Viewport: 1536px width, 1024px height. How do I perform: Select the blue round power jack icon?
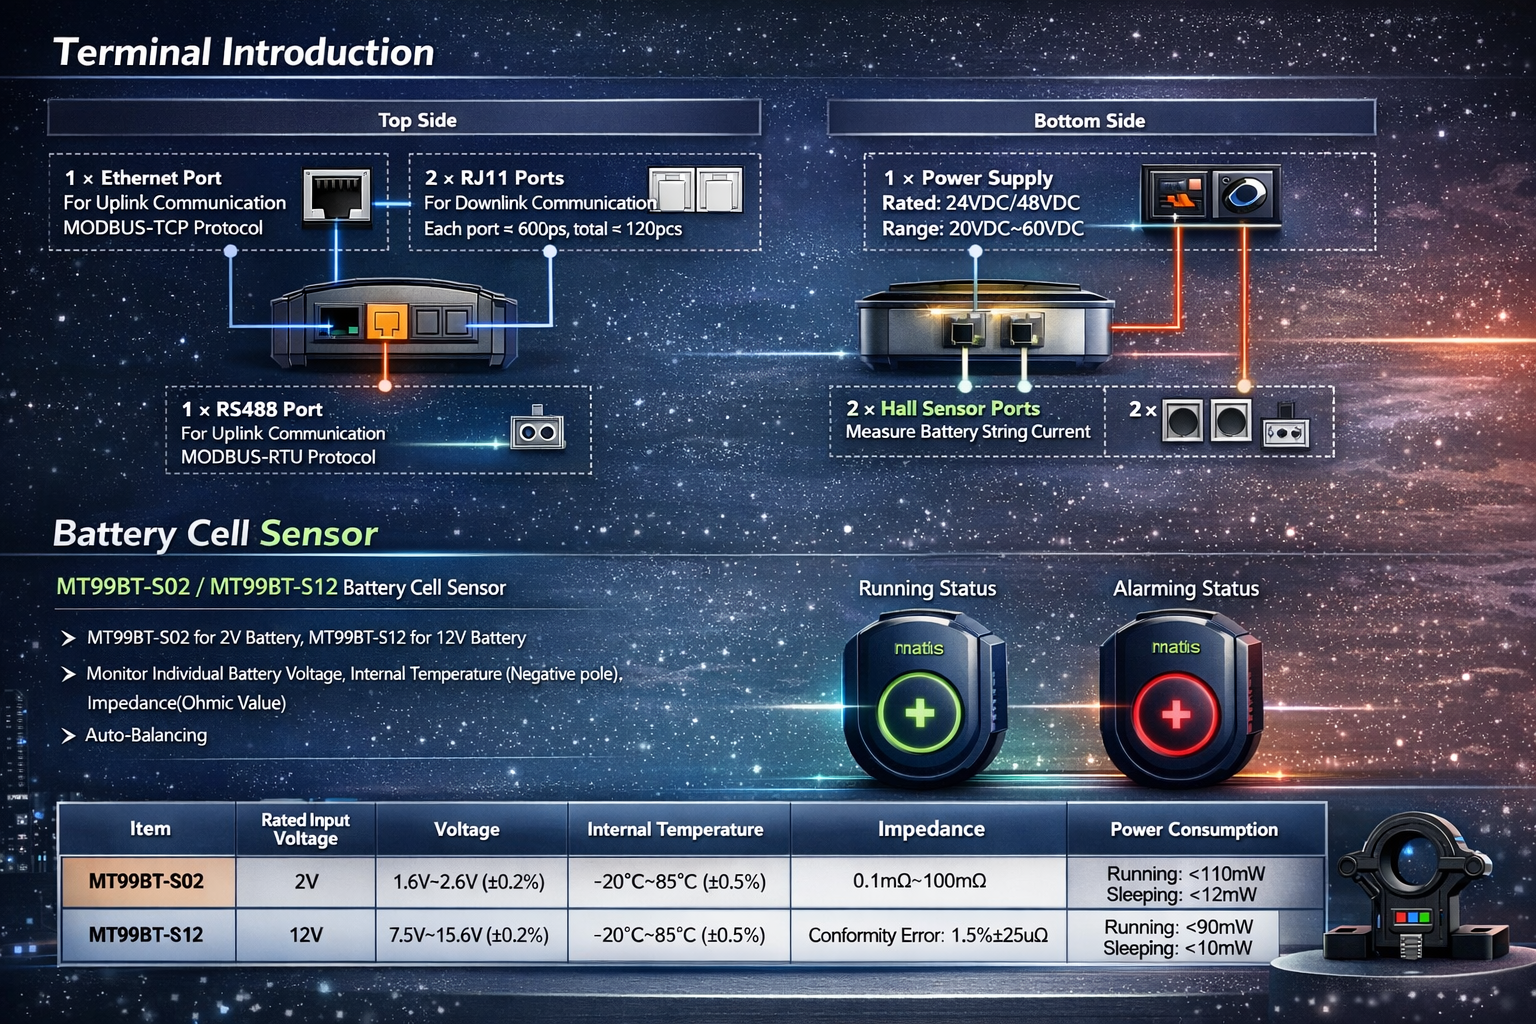pyautogui.click(x=1244, y=193)
